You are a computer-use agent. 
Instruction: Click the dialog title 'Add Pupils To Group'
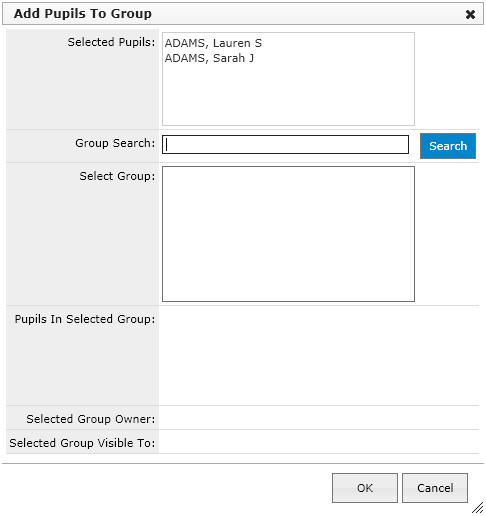tap(83, 14)
